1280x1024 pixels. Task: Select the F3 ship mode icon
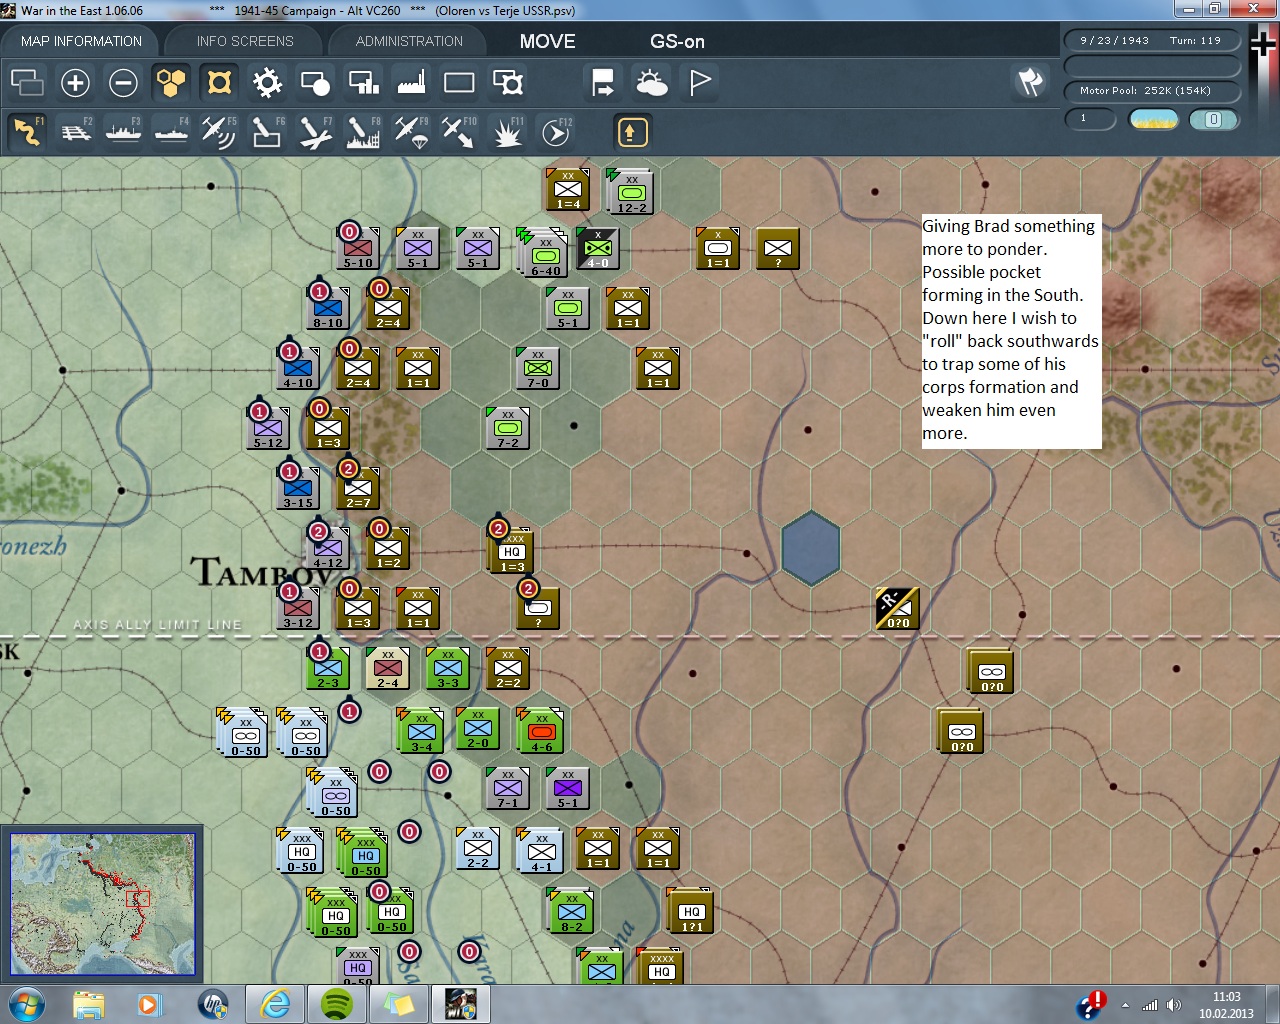(x=123, y=131)
